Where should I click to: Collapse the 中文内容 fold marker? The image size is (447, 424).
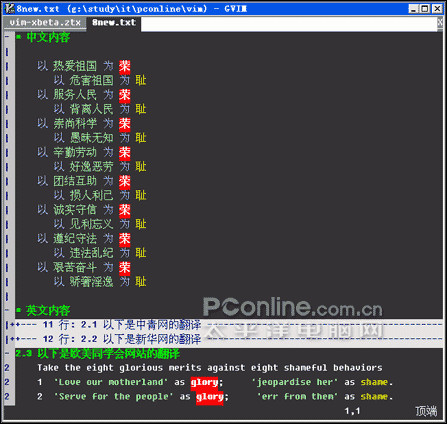(7, 36)
